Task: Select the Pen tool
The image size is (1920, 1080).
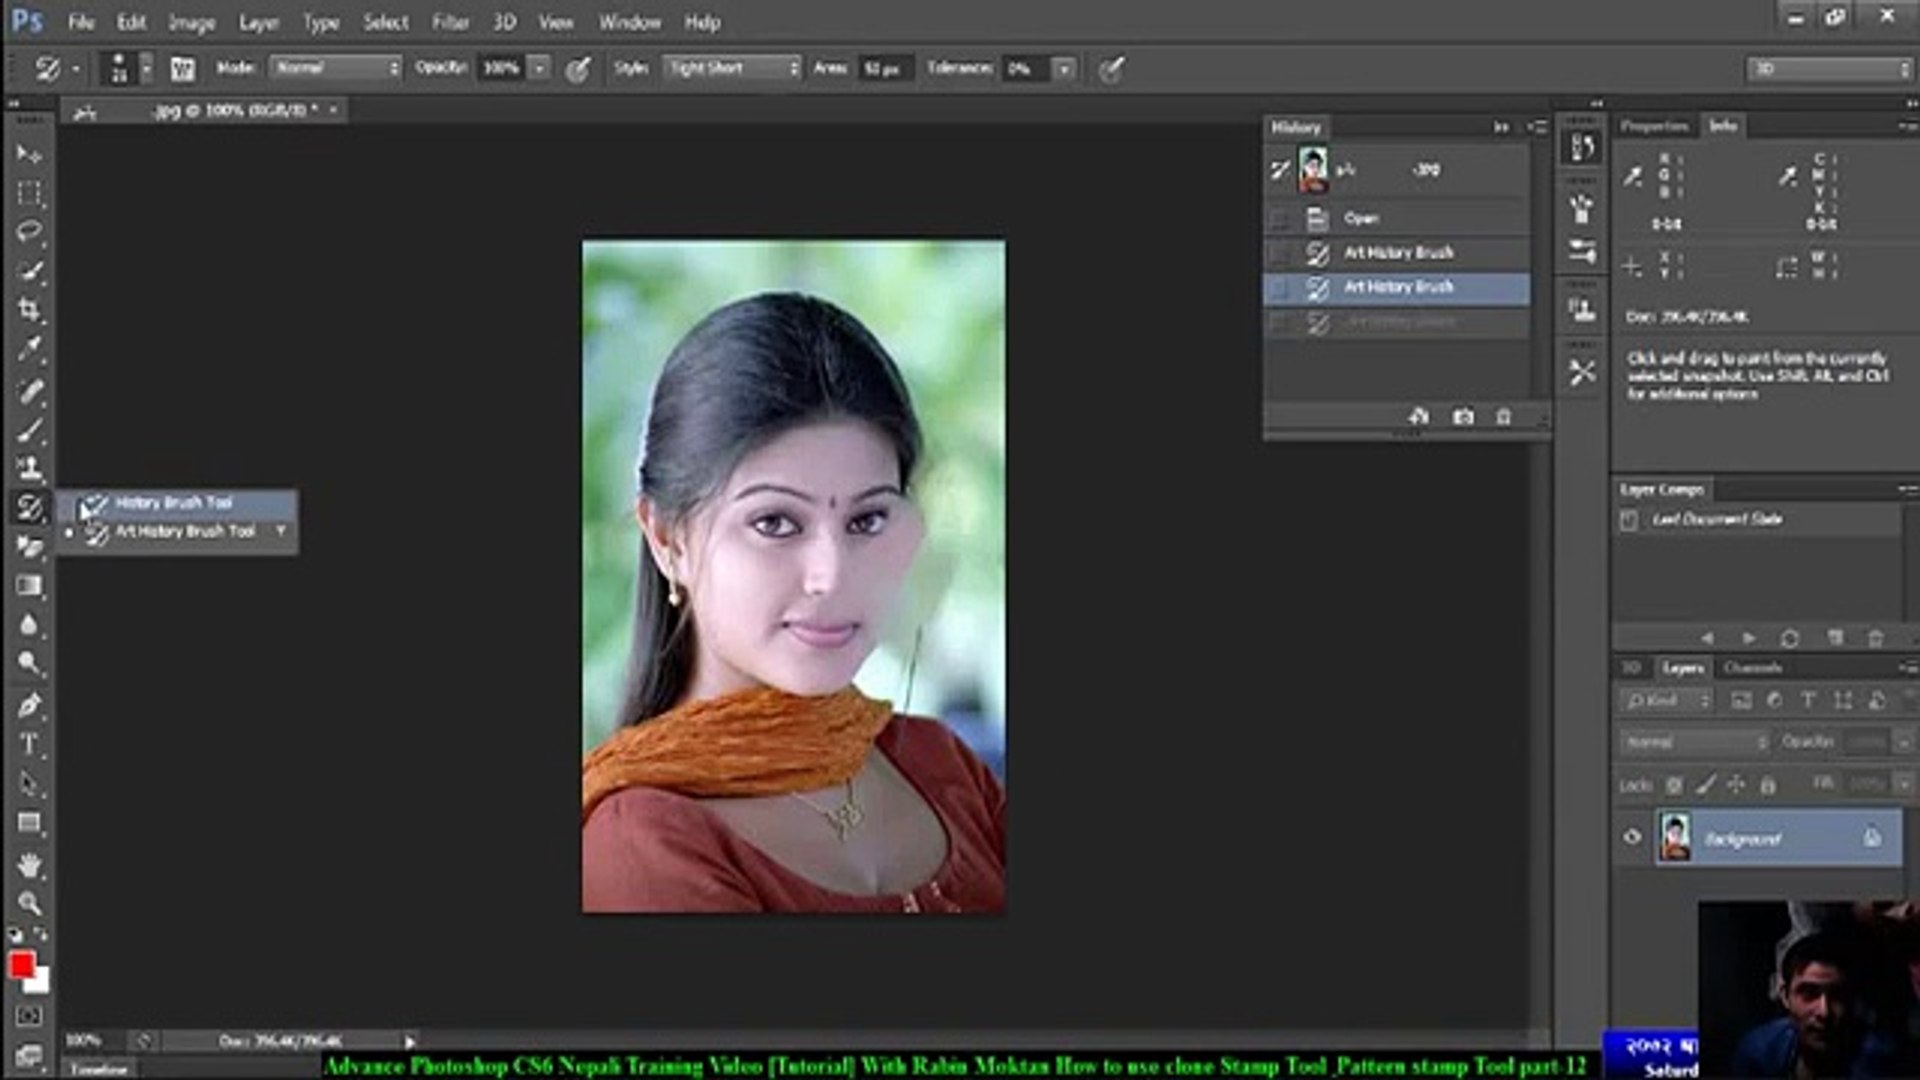Action: click(x=29, y=705)
